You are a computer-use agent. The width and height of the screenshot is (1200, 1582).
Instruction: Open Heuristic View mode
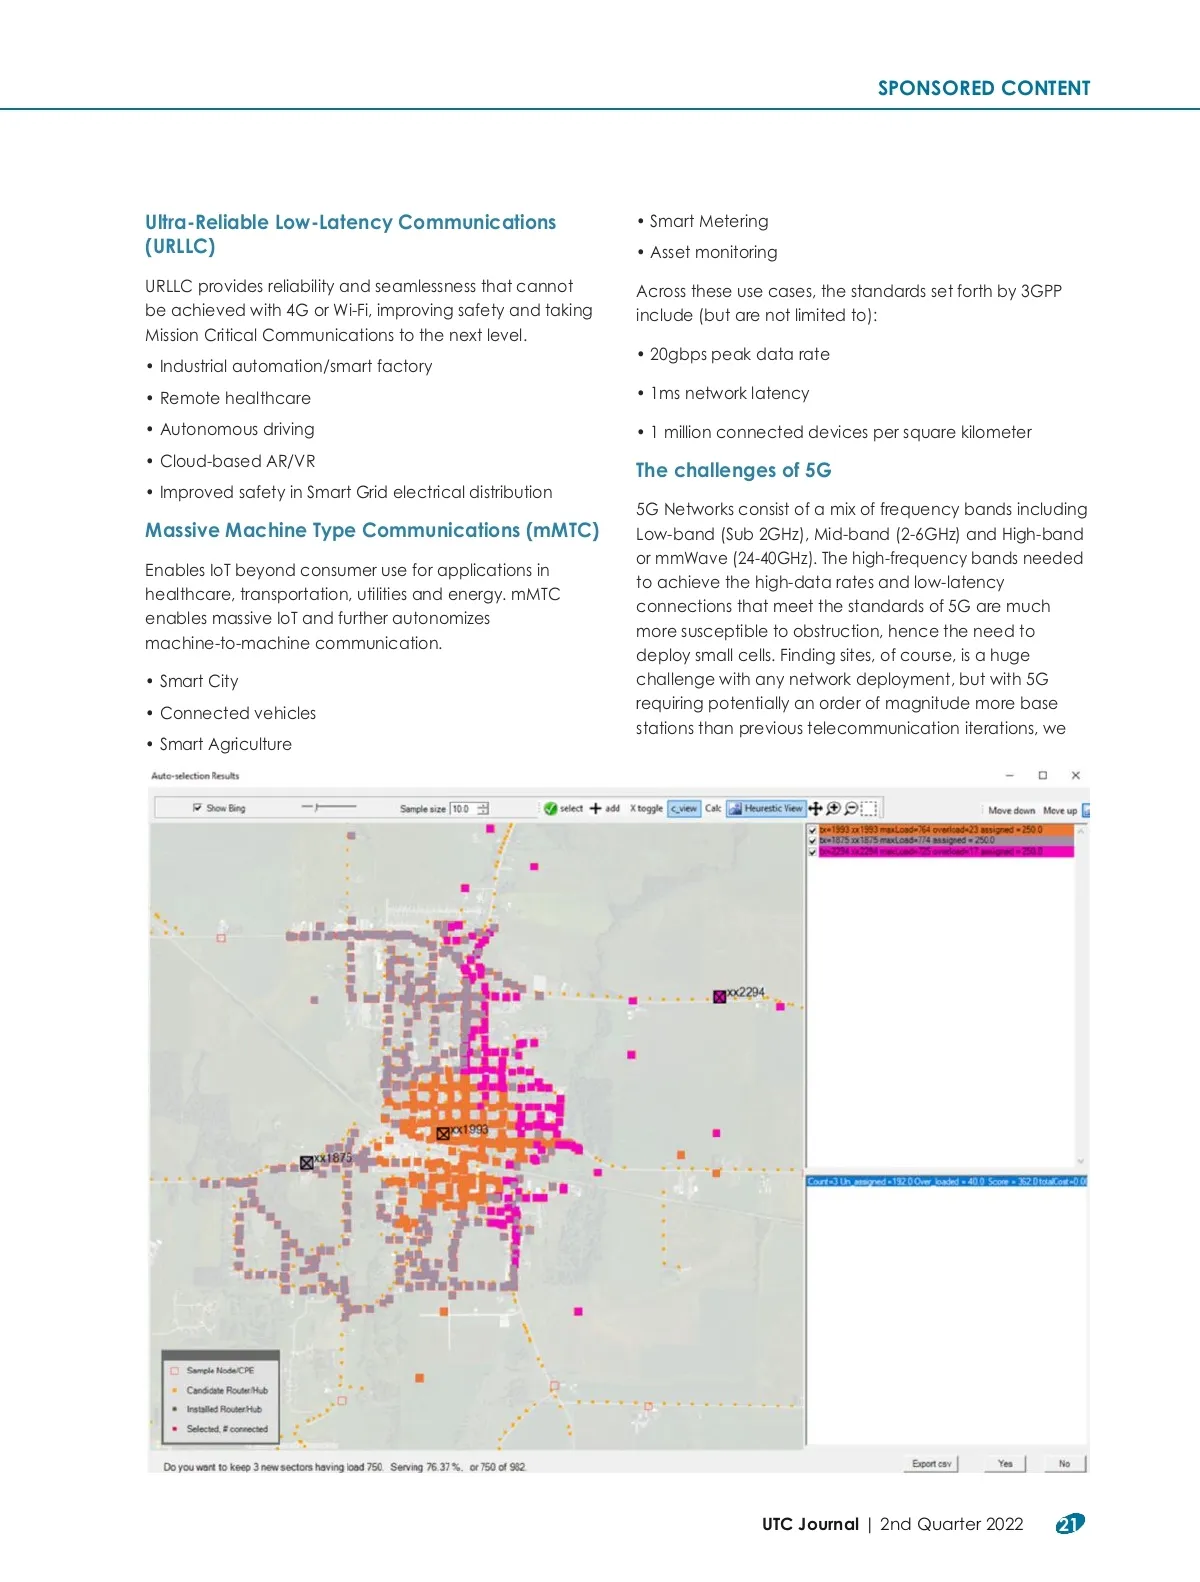(766, 808)
